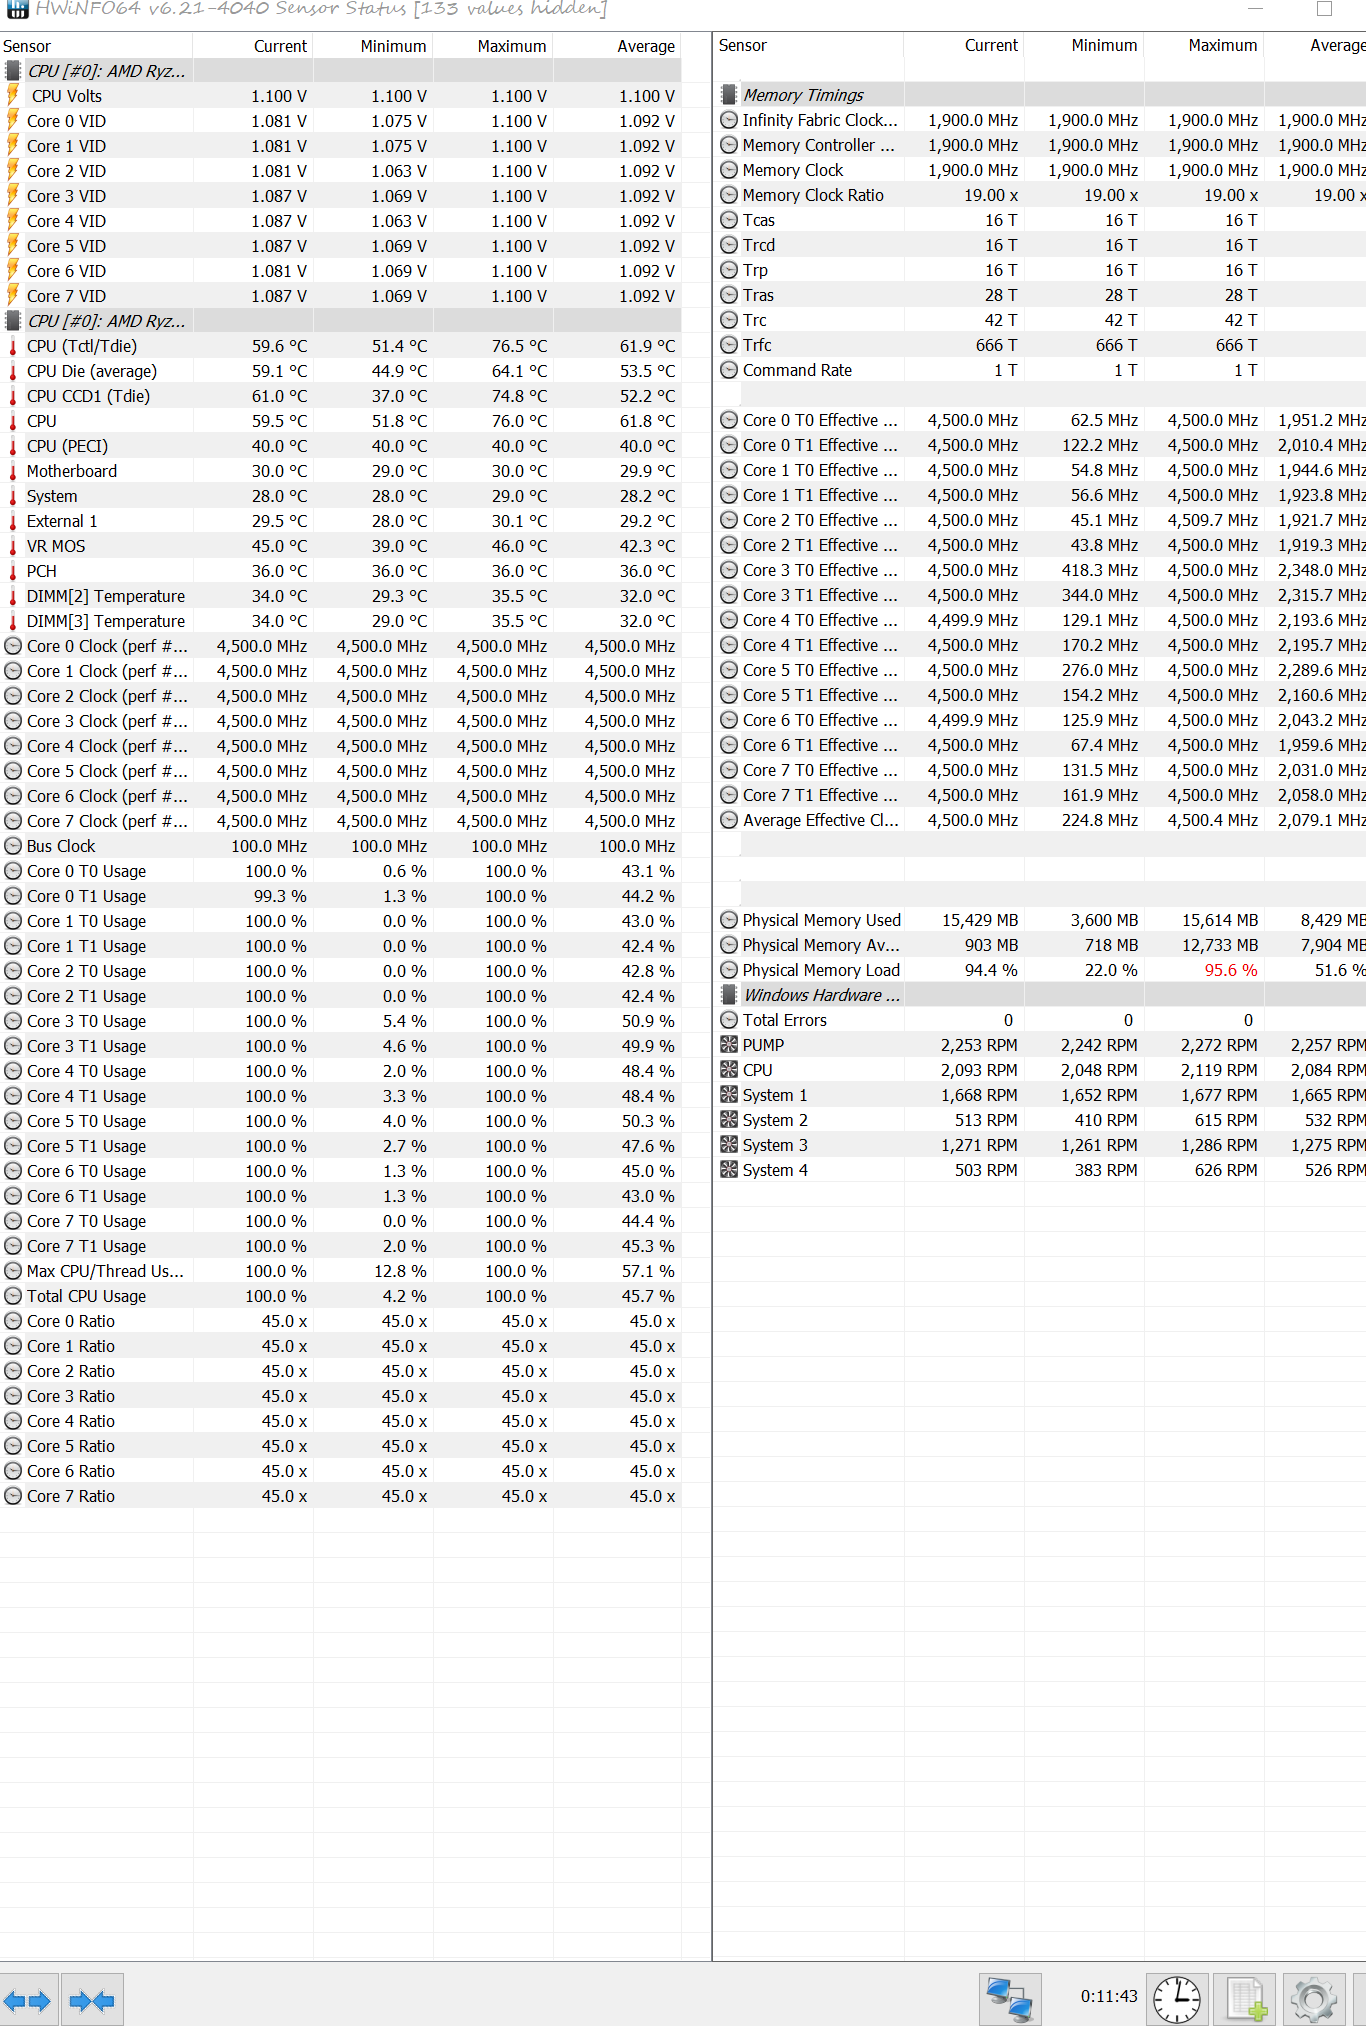Start logging with the sheet-plus icon

click(x=1245, y=1999)
